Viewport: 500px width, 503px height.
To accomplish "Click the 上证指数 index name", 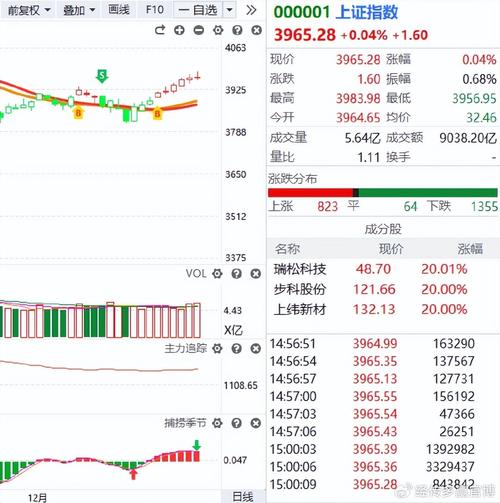I will click(367, 13).
